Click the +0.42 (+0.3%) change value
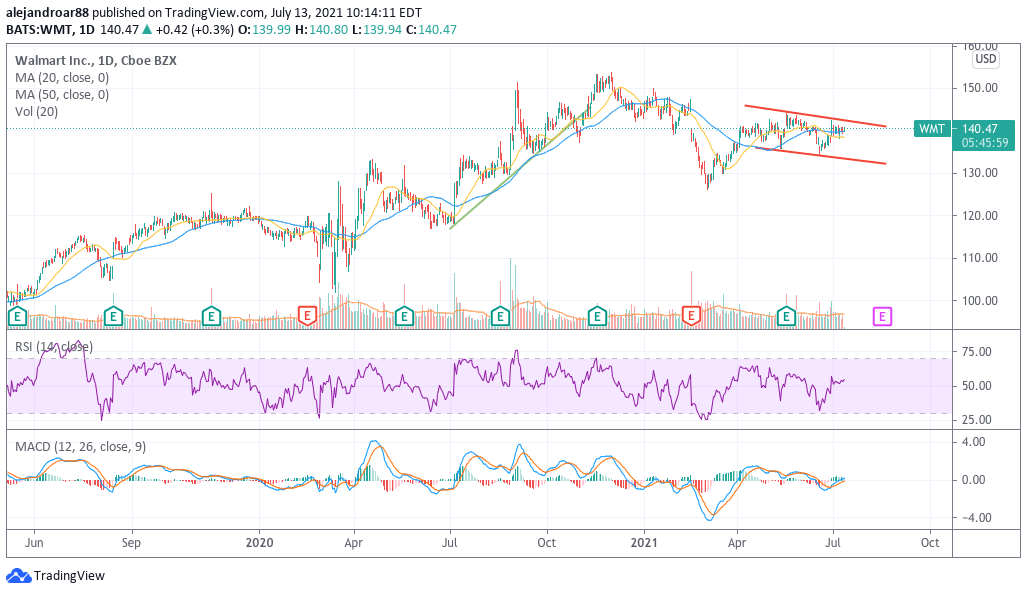Viewport: 1027px width, 594px height. (195, 29)
